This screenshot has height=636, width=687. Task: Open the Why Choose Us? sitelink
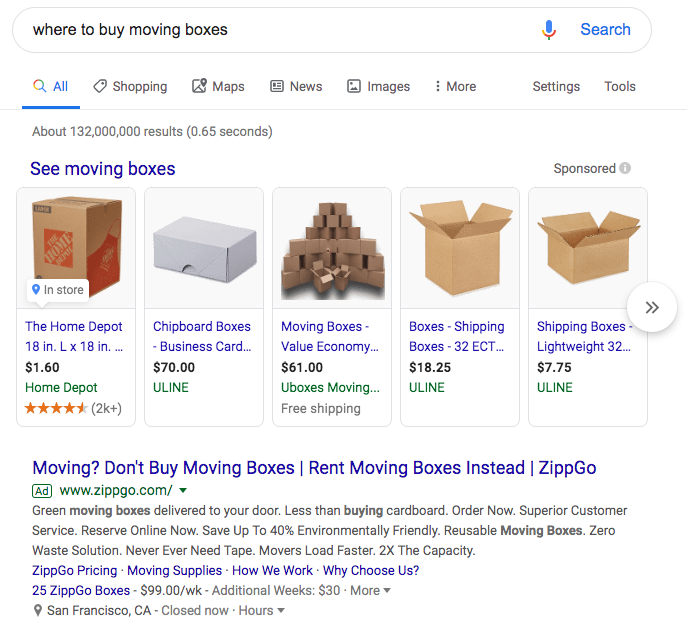[371, 571]
